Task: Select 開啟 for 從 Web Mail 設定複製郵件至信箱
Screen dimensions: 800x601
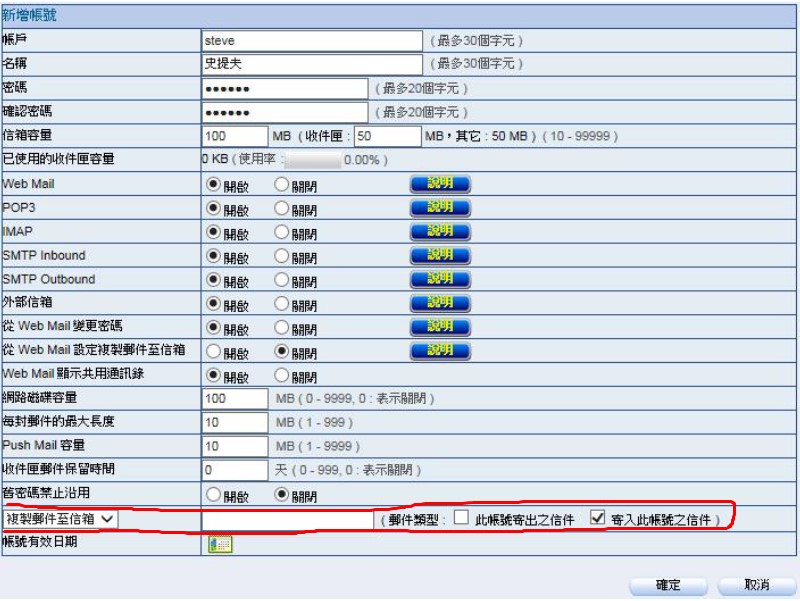Action: 213,351
